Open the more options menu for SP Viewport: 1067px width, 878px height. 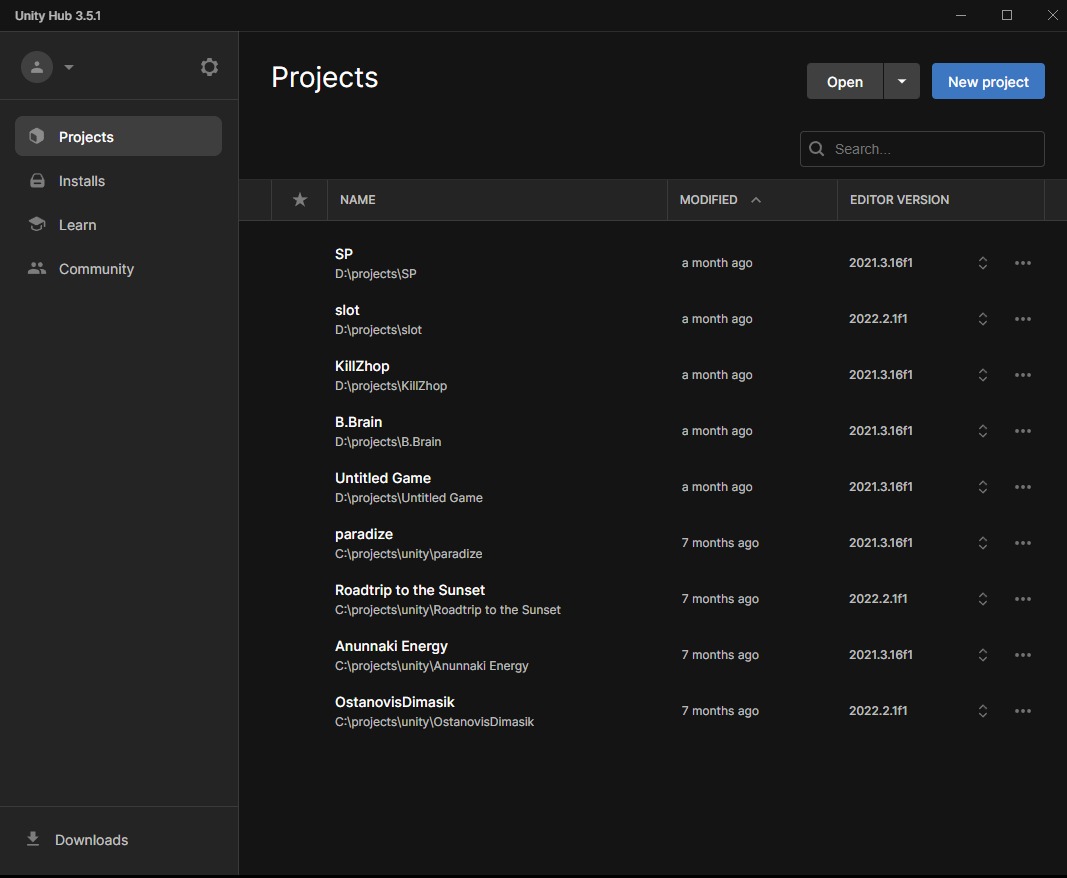click(1023, 263)
